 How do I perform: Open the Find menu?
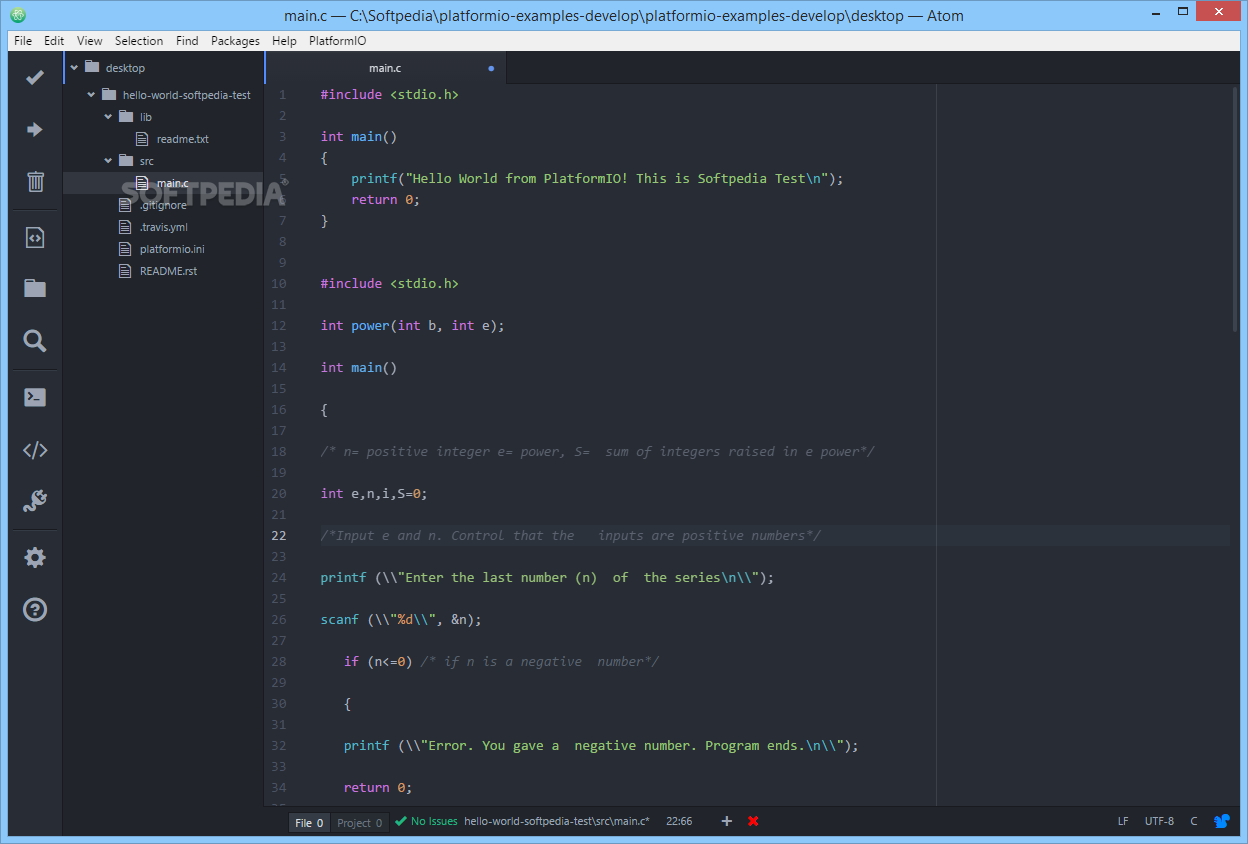tap(187, 41)
